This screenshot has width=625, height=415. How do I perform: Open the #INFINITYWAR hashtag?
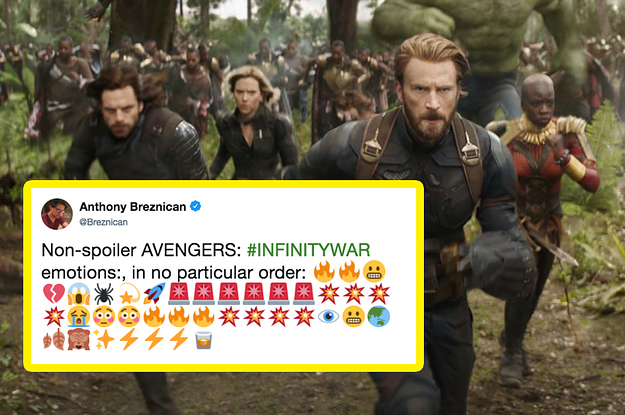(308, 250)
